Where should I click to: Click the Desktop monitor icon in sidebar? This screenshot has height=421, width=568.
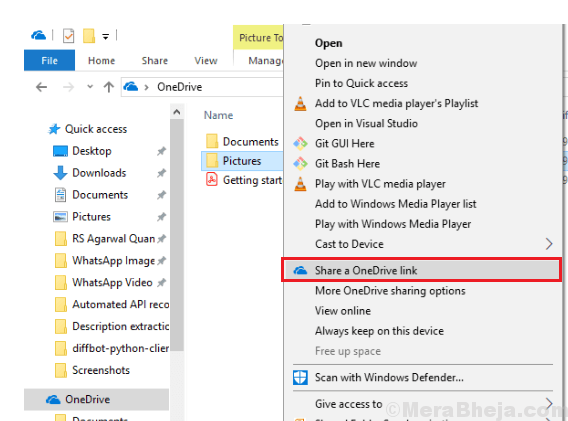(60, 151)
